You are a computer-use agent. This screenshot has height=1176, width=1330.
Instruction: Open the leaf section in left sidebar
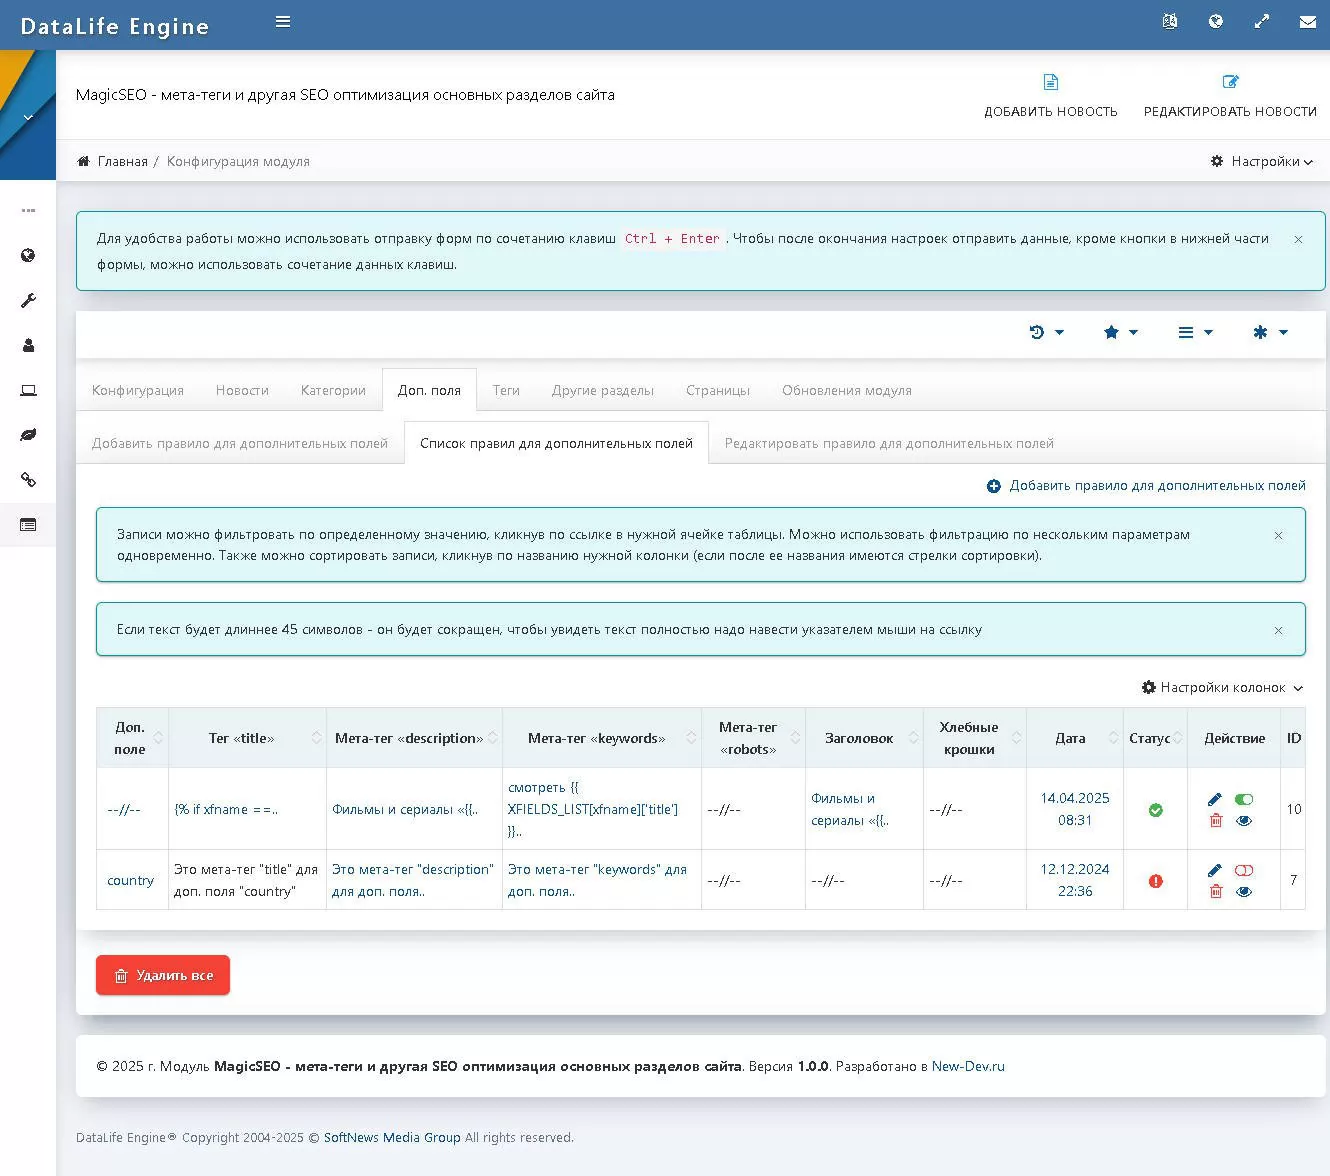pyautogui.click(x=28, y=435)
